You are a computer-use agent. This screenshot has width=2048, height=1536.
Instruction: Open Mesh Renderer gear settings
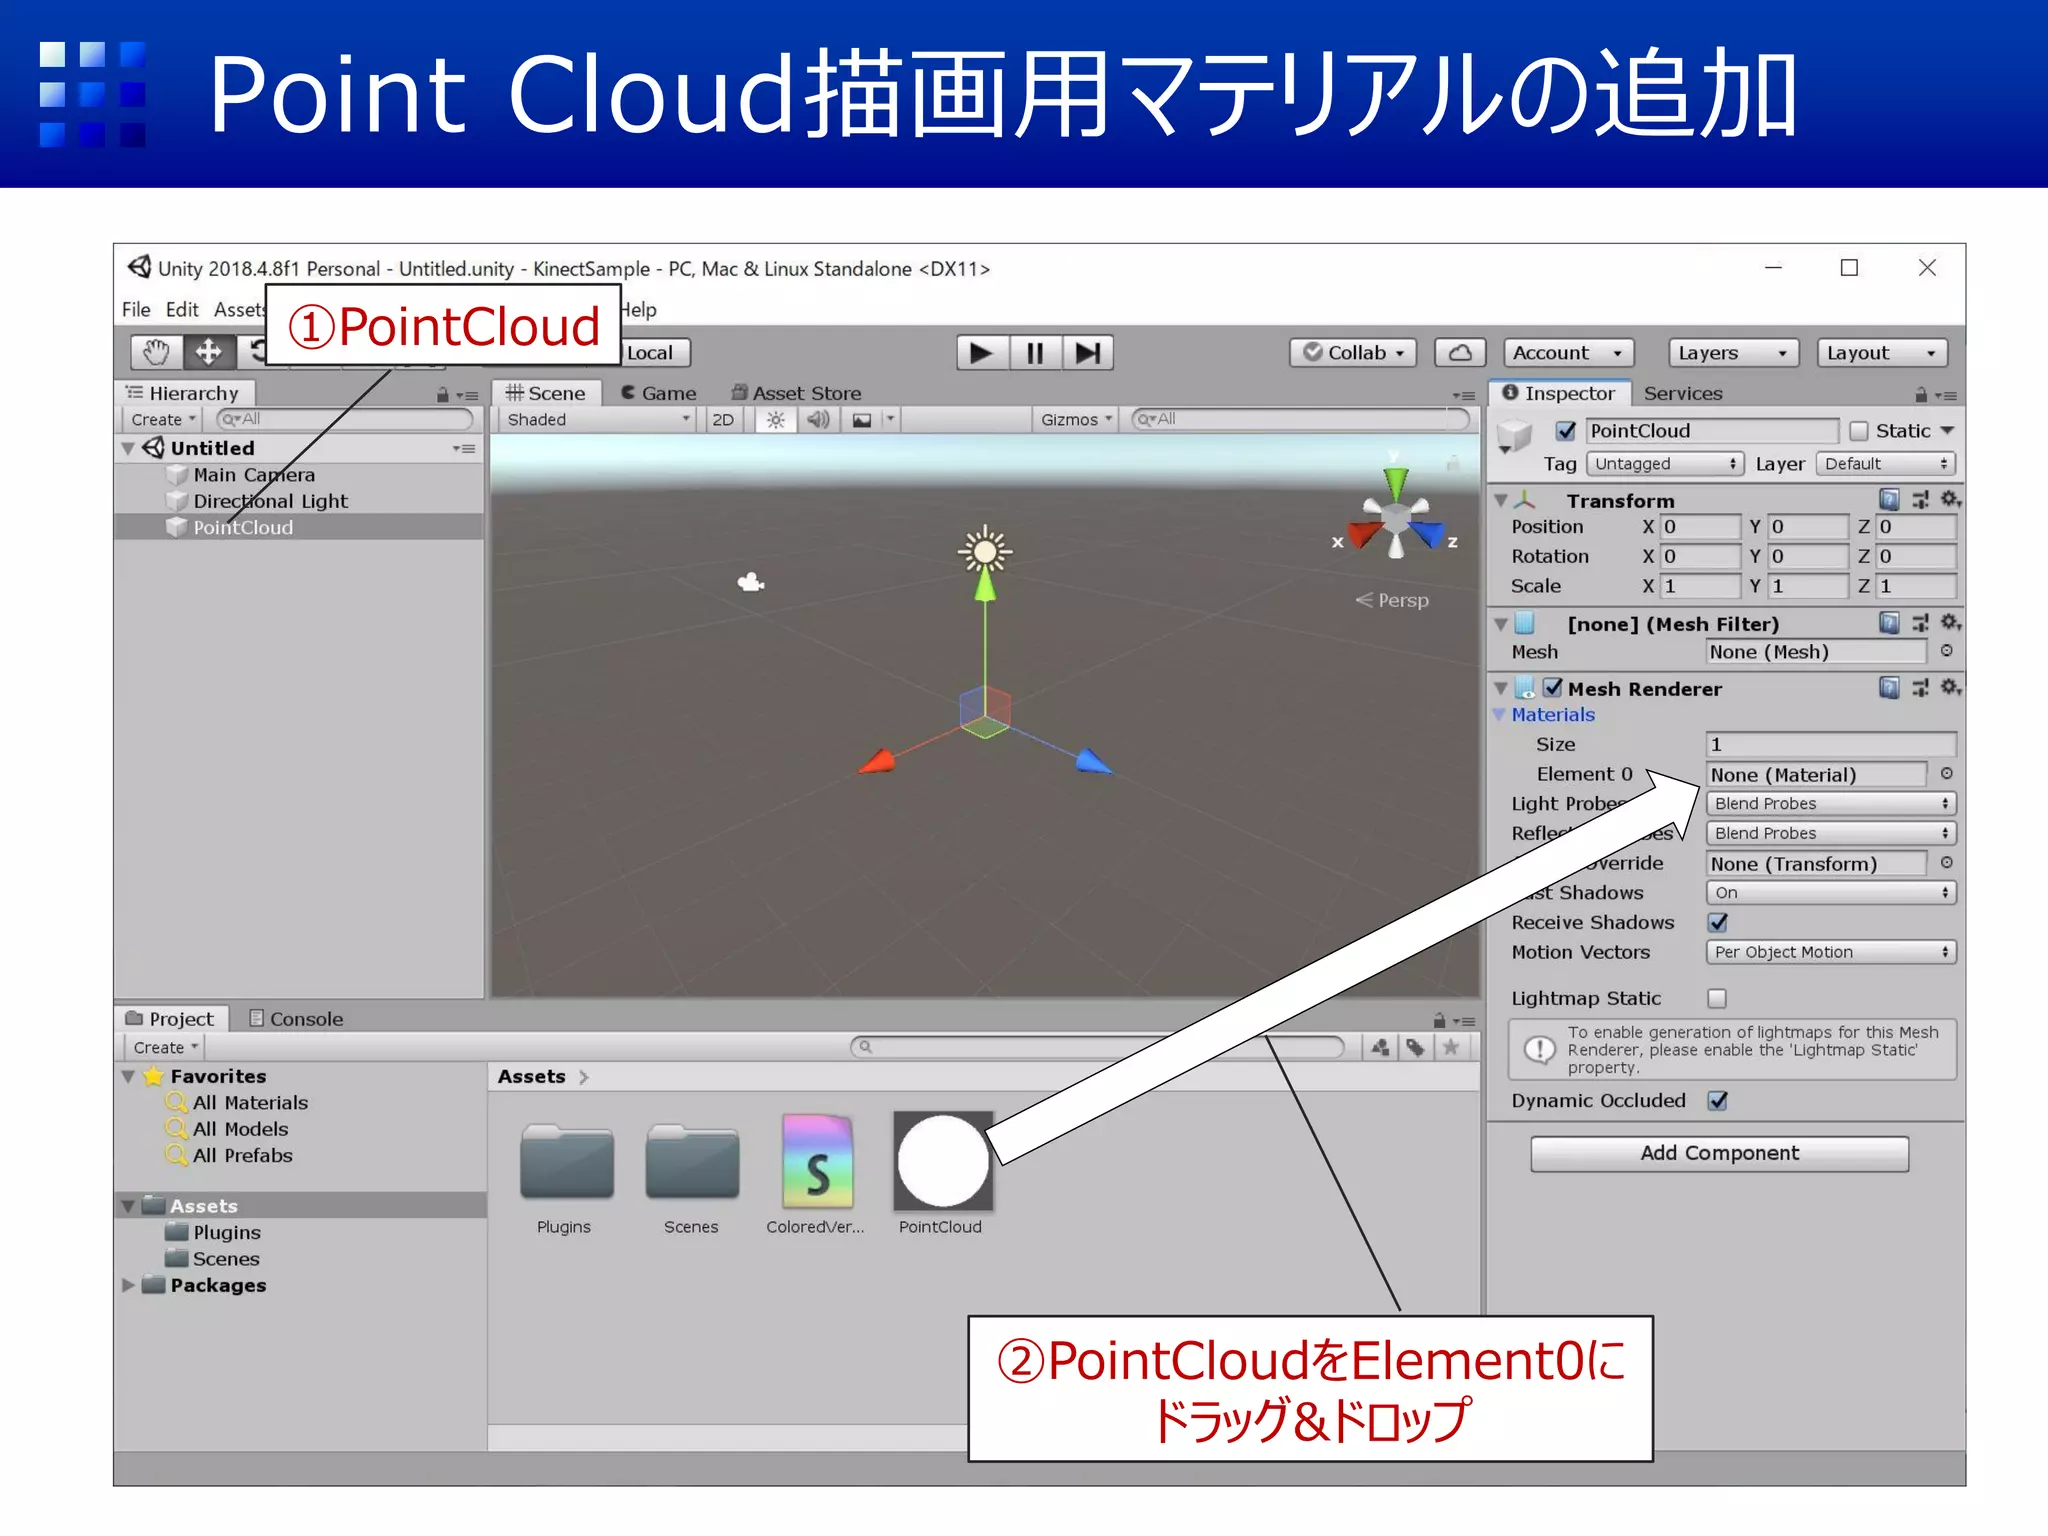click(1951, 688)
